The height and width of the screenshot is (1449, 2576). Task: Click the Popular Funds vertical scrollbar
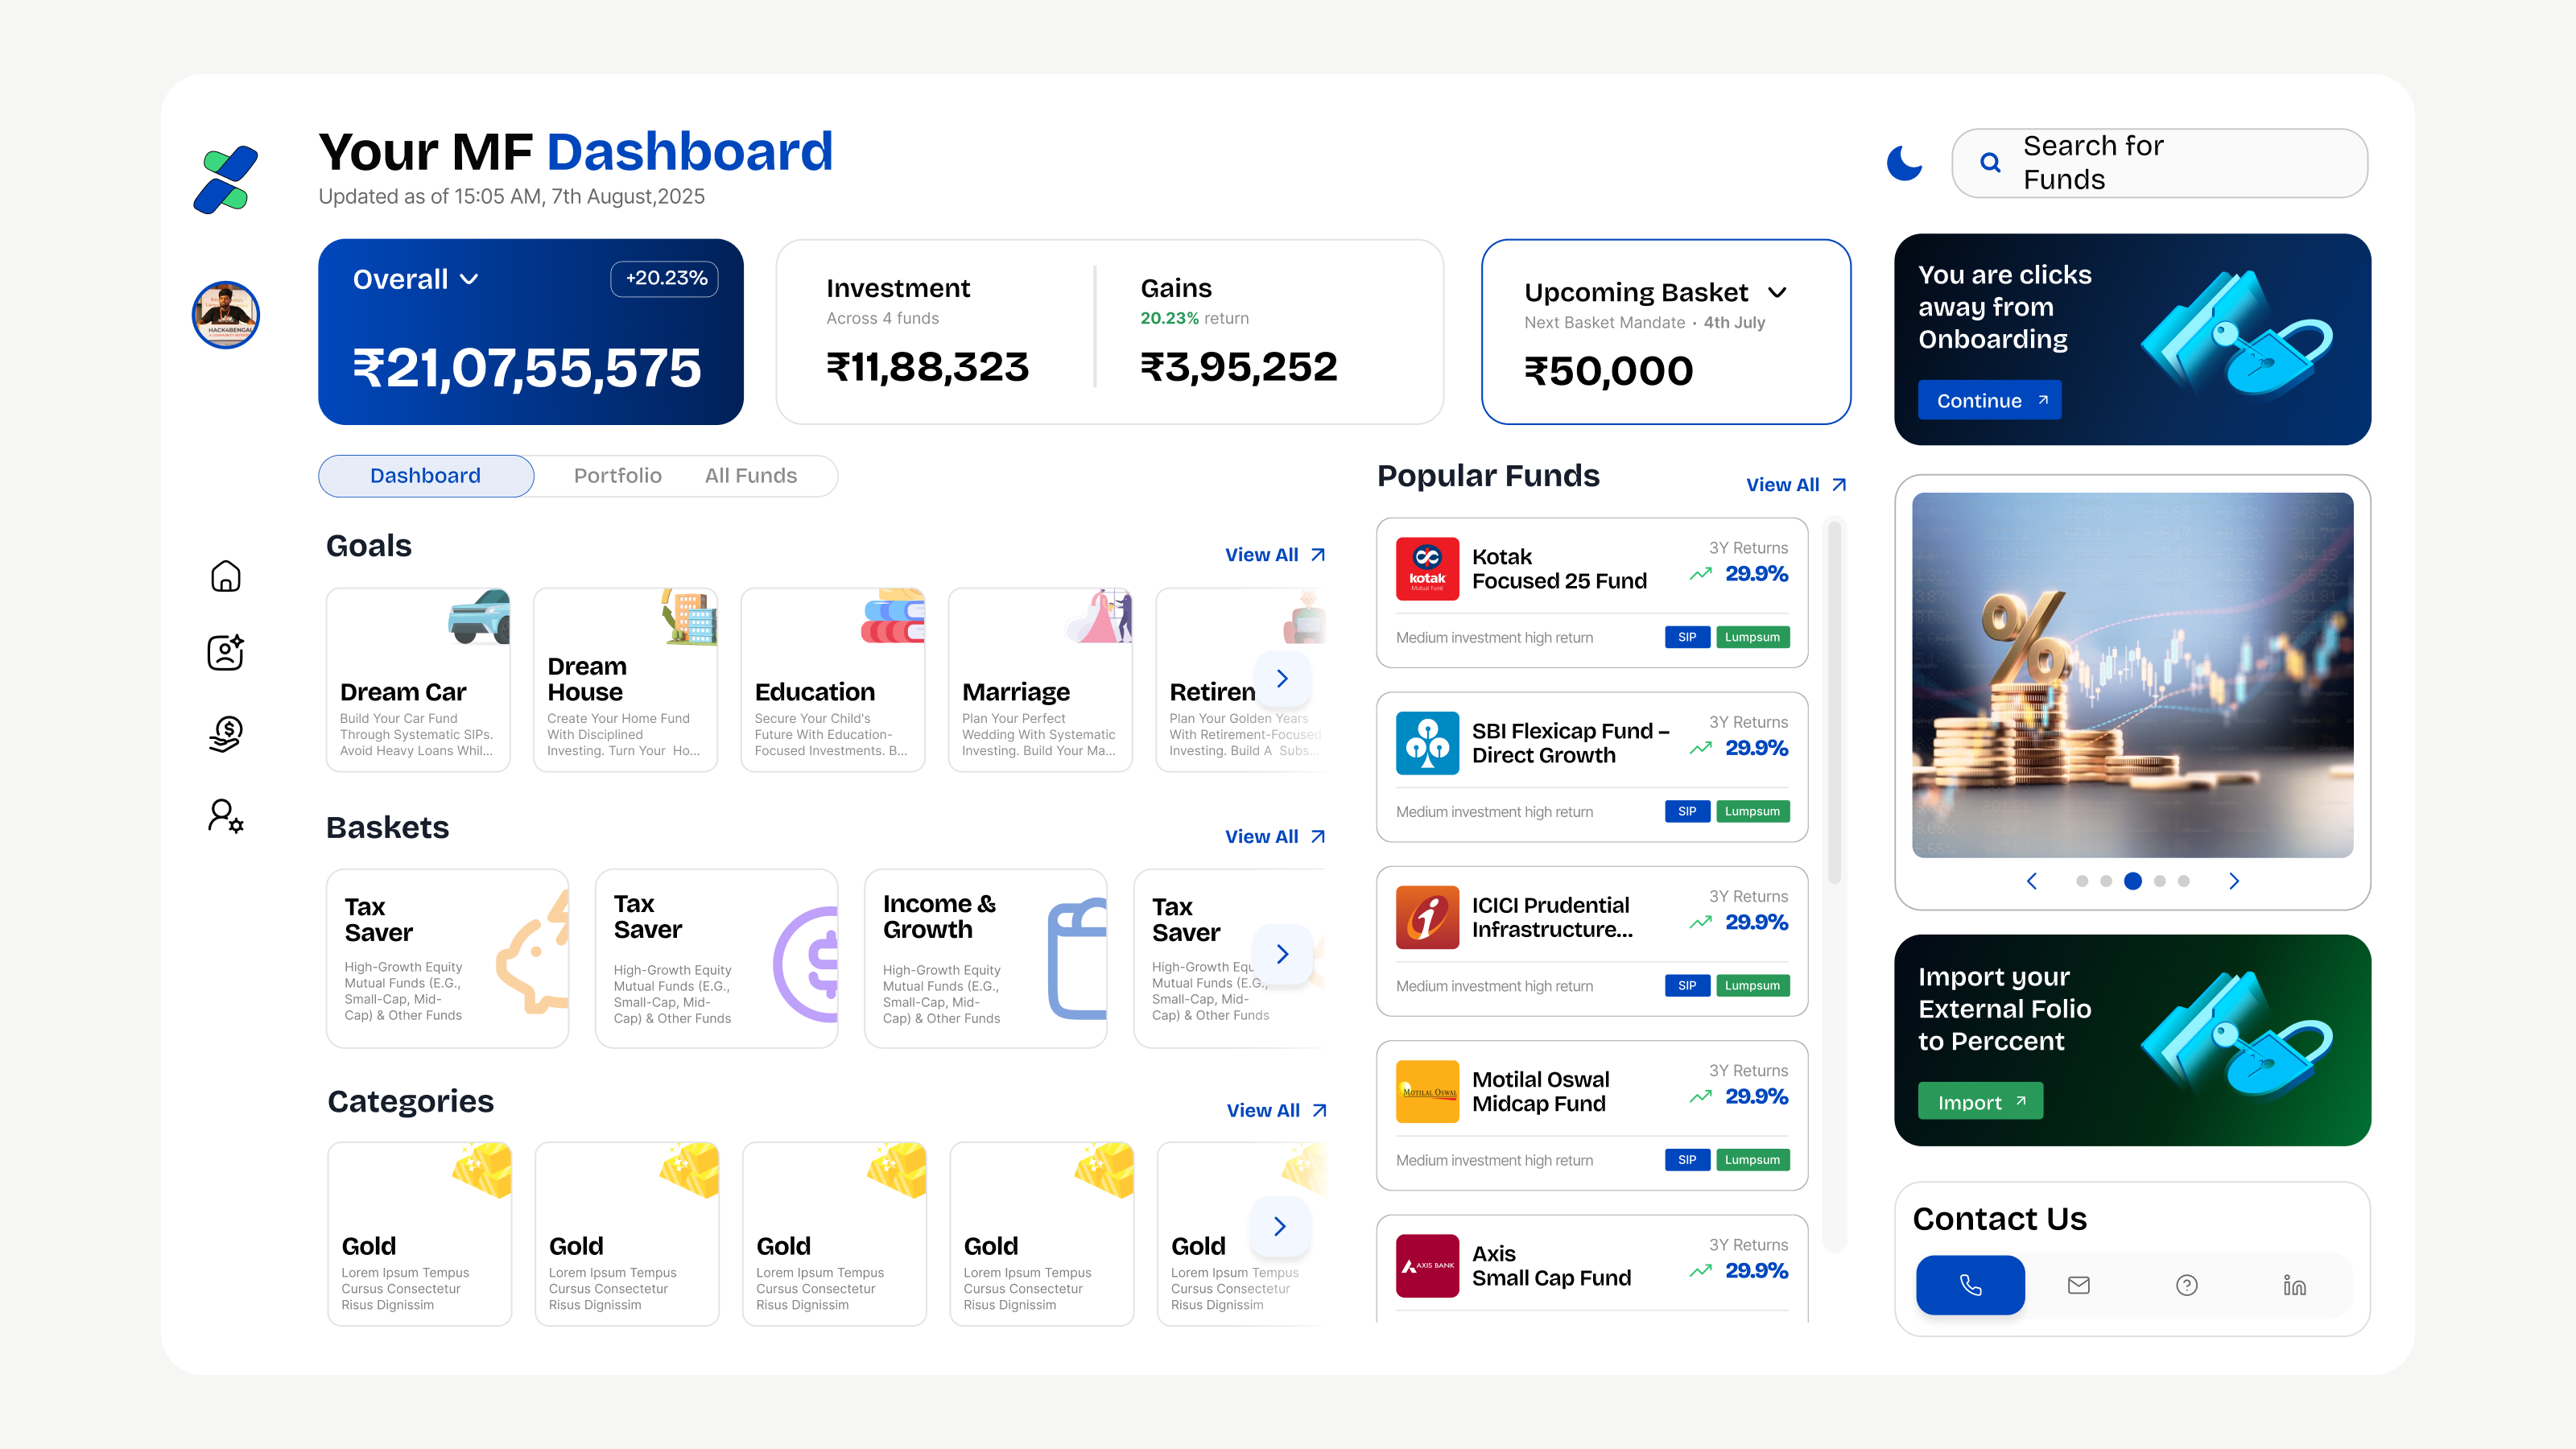1834,700
